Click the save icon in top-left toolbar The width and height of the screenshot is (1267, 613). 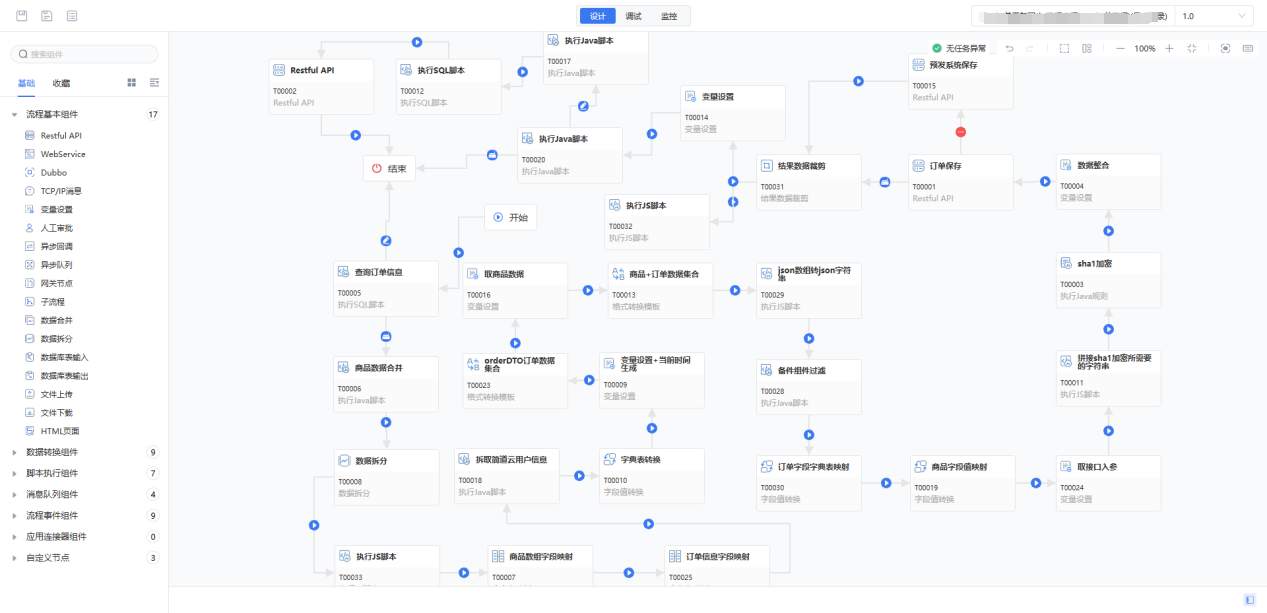[22, 16]
